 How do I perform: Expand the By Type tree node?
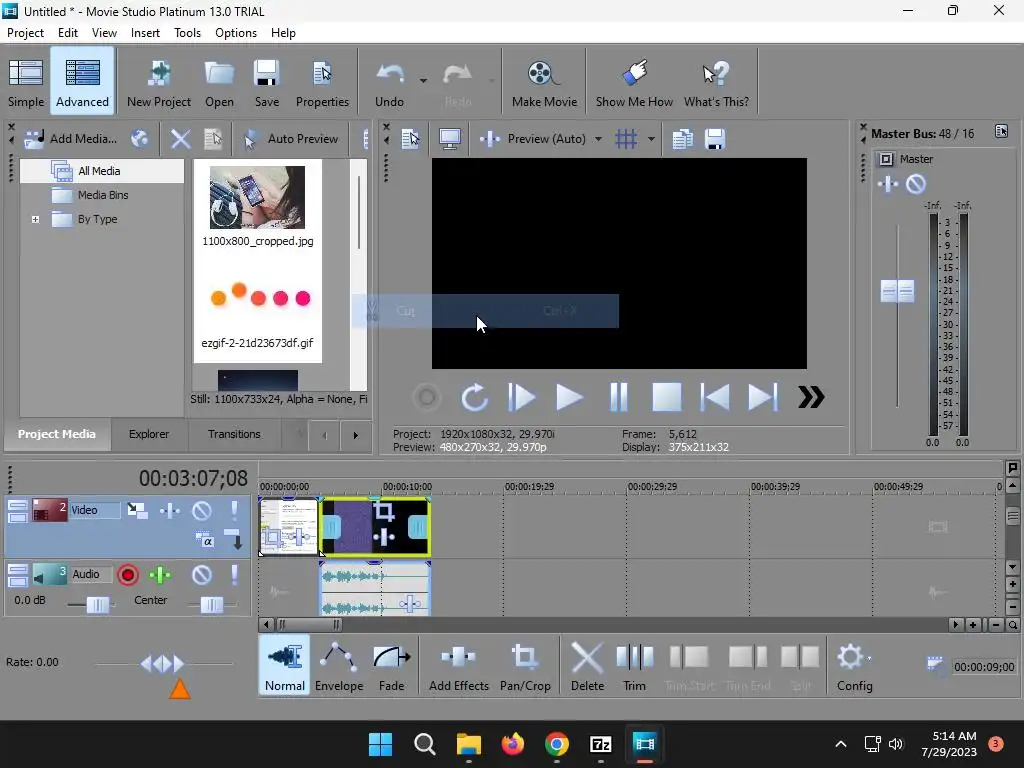pos(35,219)
